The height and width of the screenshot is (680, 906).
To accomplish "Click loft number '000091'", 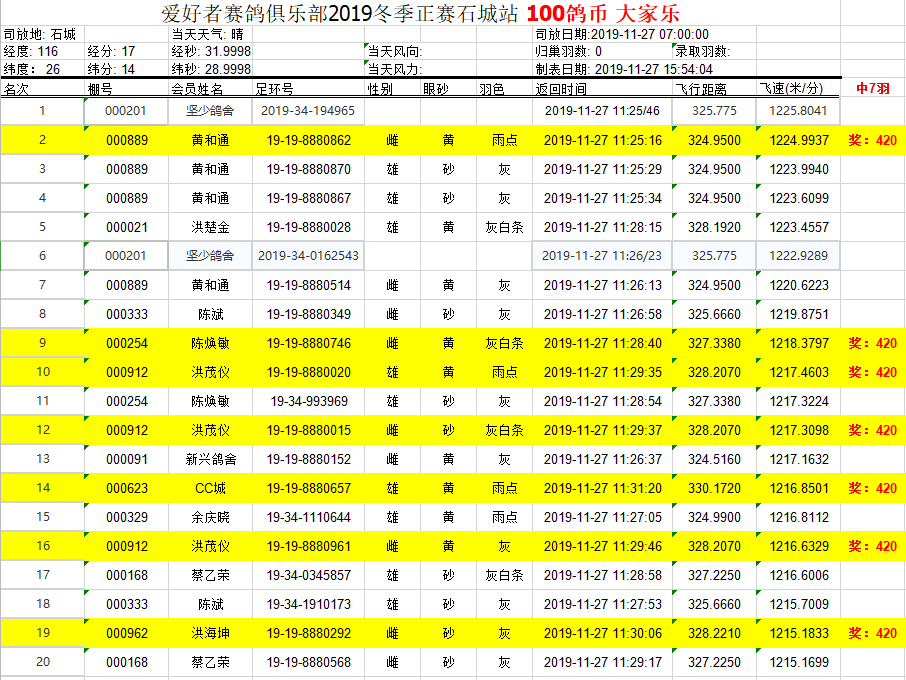I will pos(127,459).
